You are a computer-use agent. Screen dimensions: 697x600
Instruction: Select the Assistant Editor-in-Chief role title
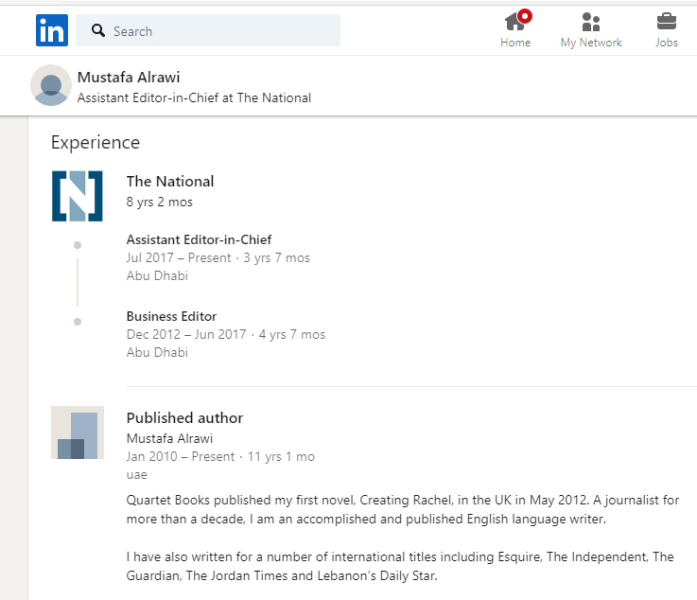click(199, 240)
